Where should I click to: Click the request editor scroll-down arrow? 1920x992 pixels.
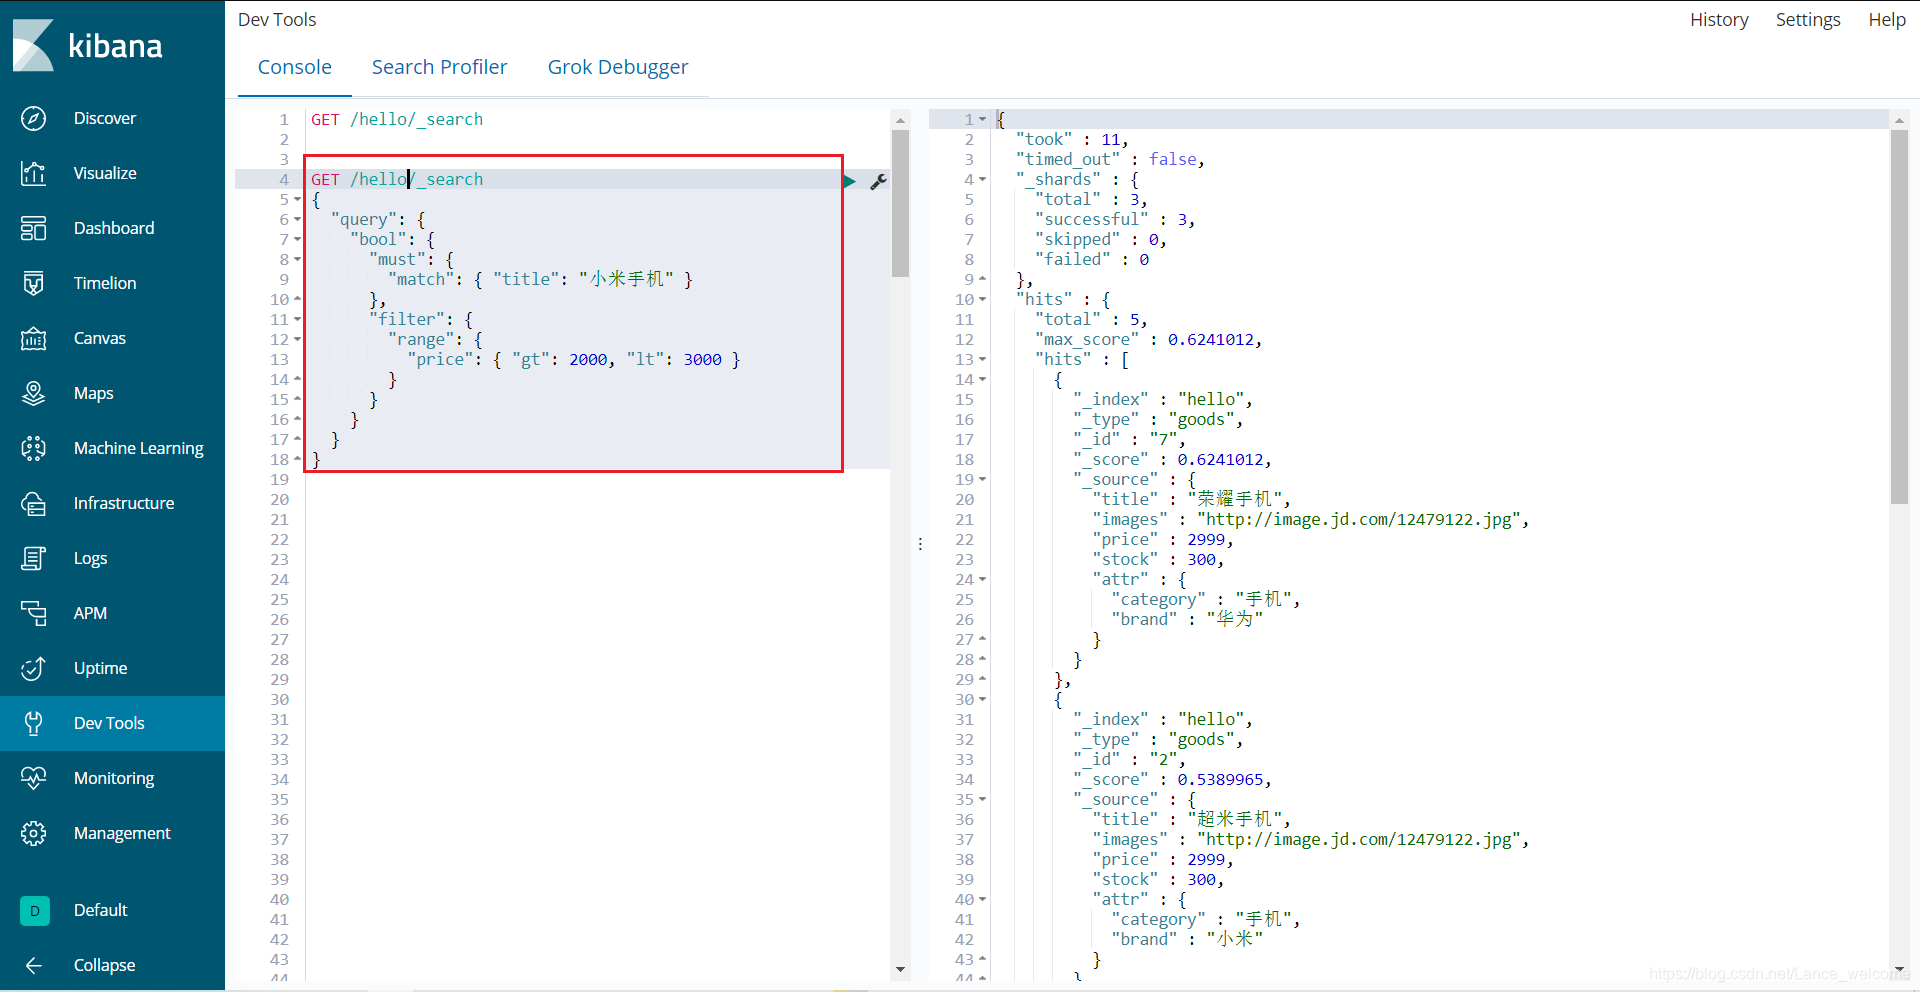[x=900, y=969]
